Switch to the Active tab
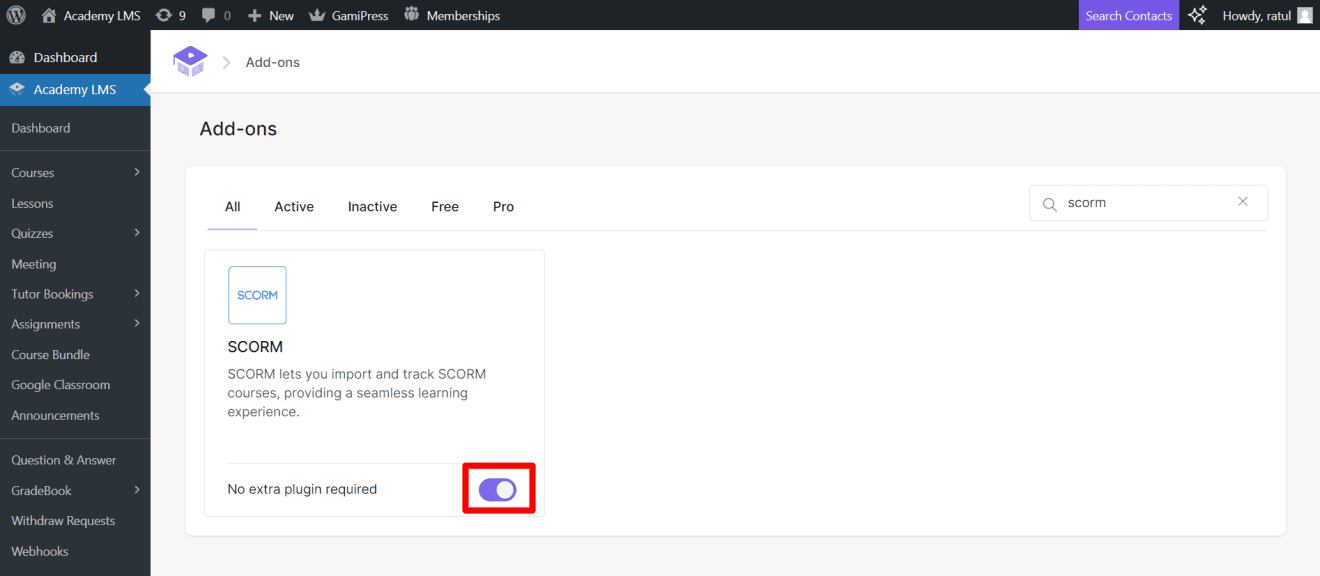 293,206
